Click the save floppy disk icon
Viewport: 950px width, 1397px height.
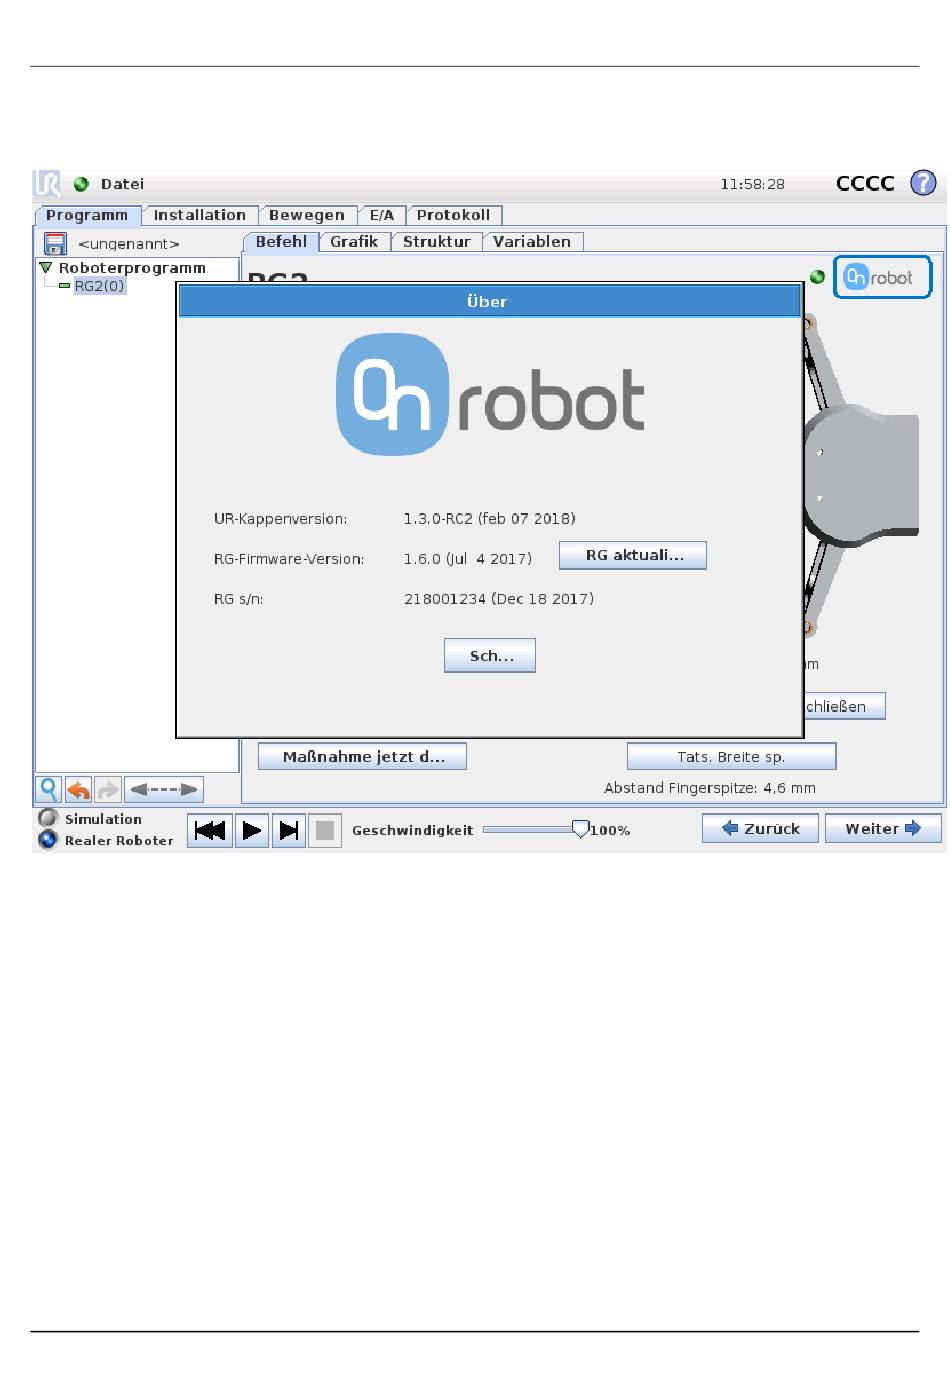click(55, 243)
